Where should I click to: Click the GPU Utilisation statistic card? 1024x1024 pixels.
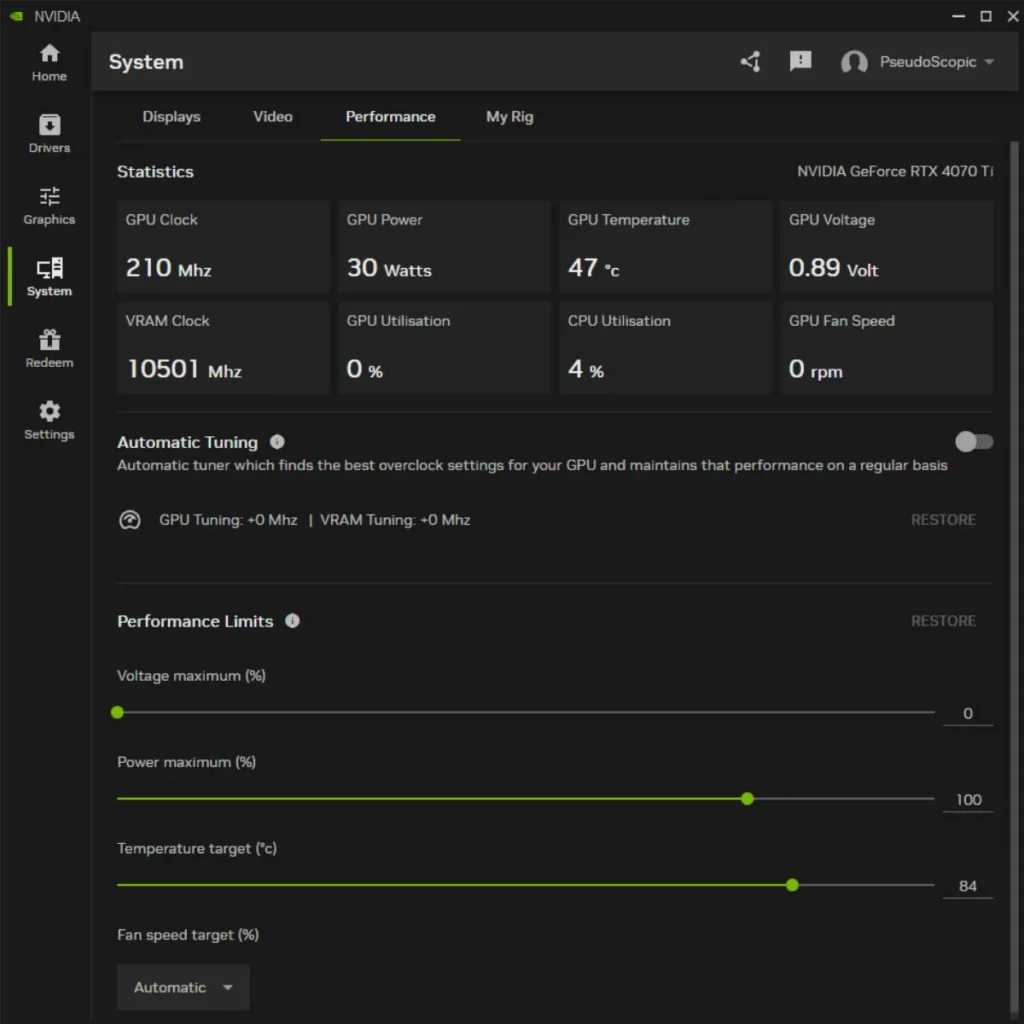[445, 348]
